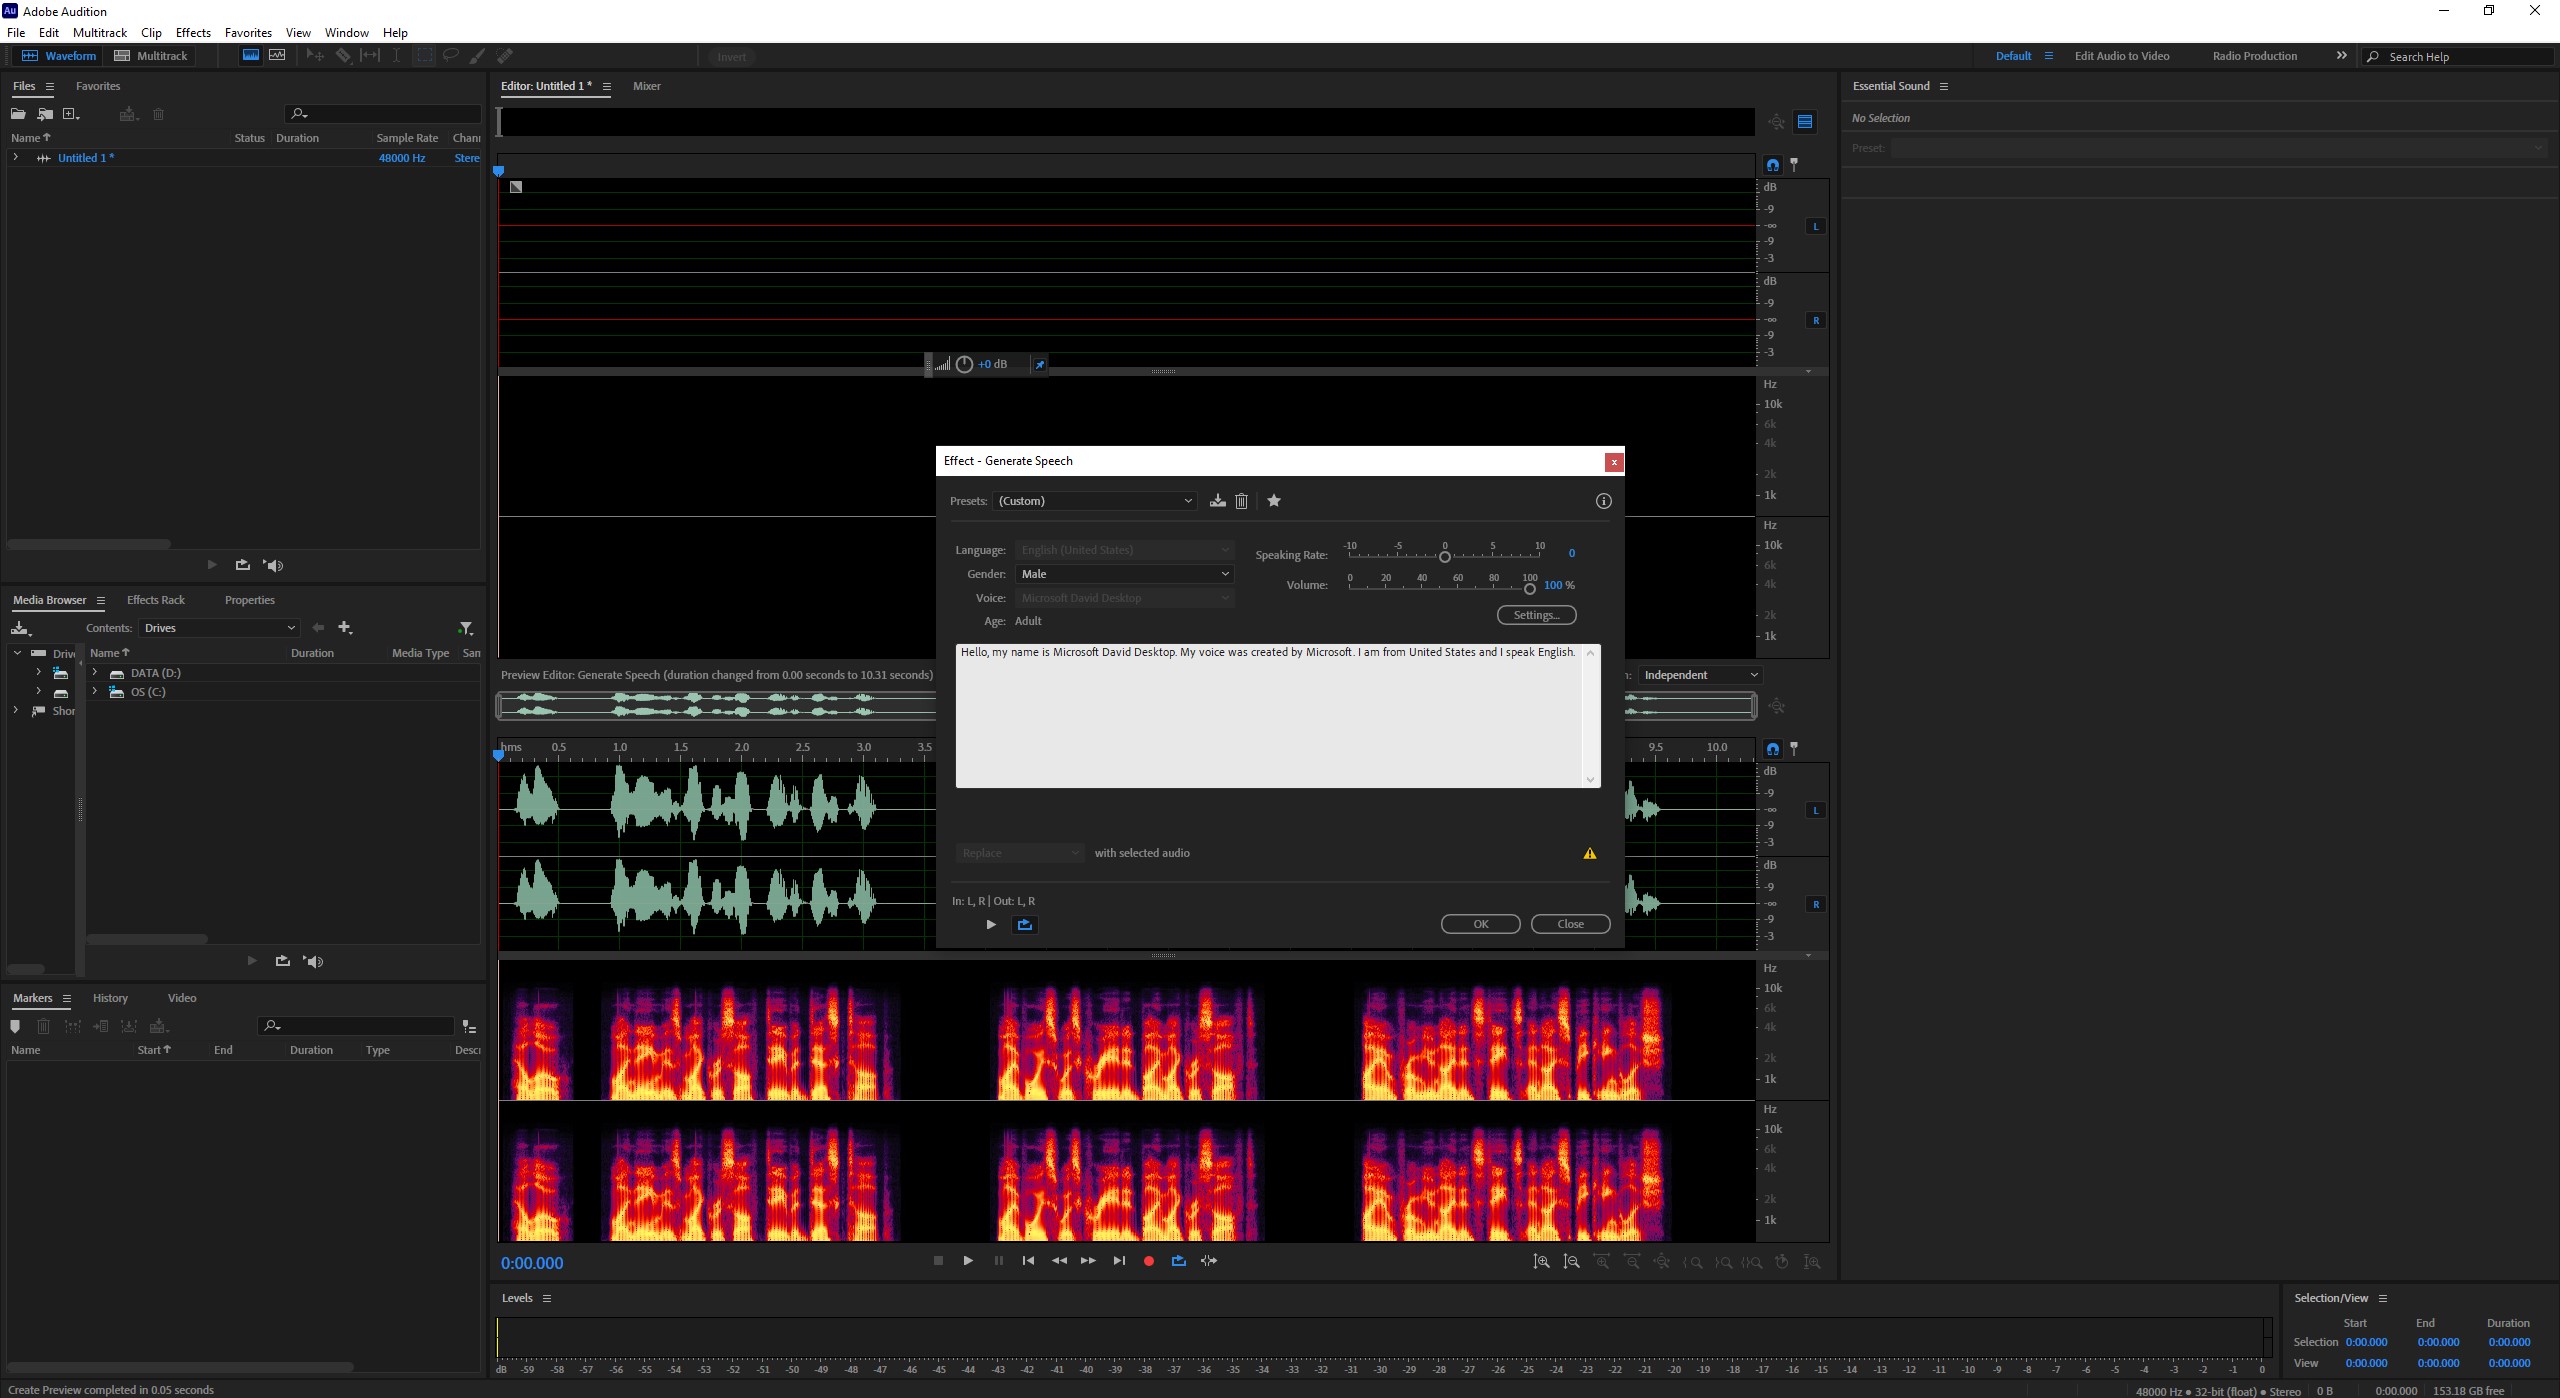2560x1398 pixels.
Task: Expand the OS (C:) drive
Action: tap(95, 692)
